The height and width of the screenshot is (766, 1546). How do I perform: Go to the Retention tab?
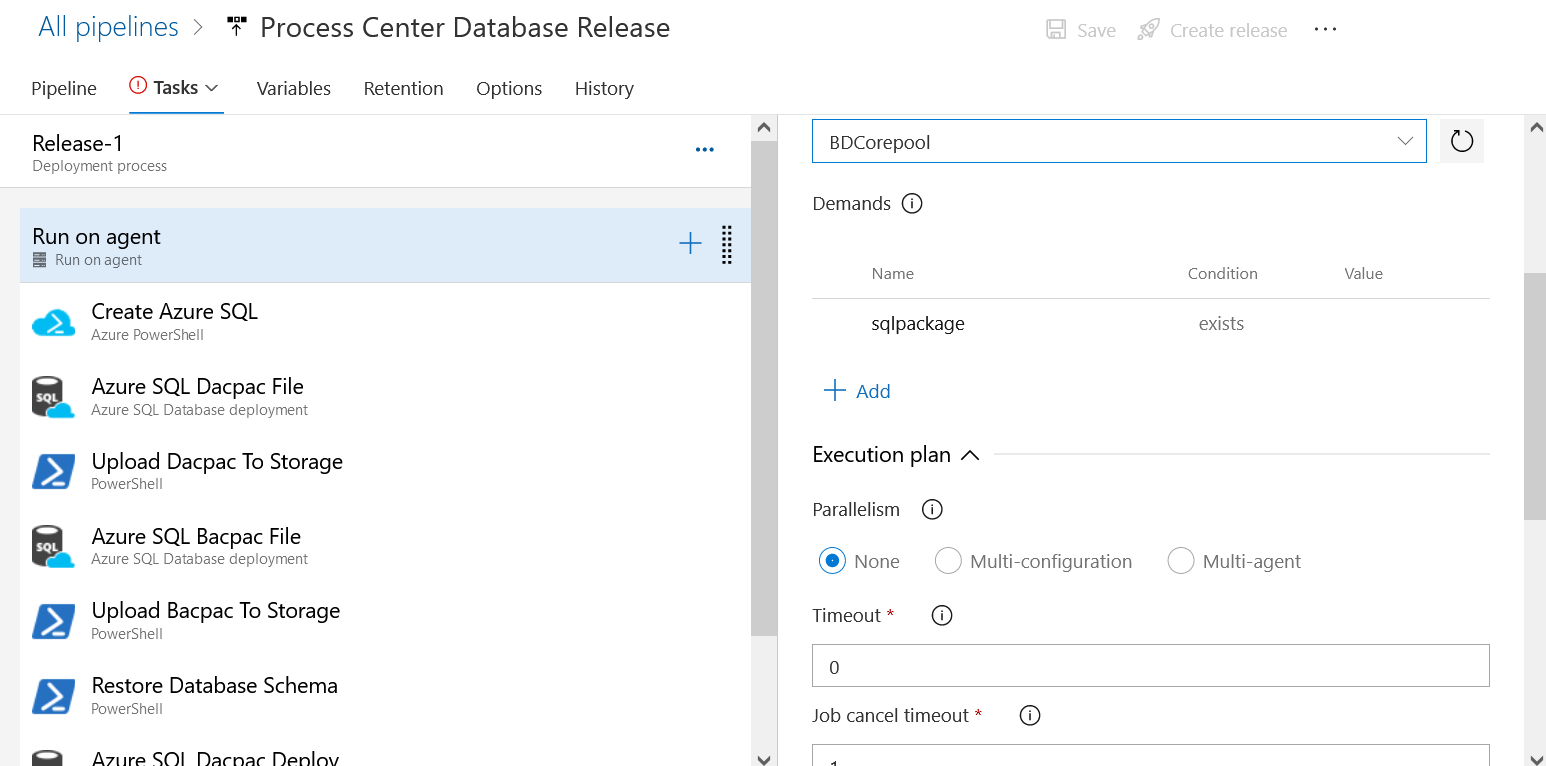tap(404, 89)
